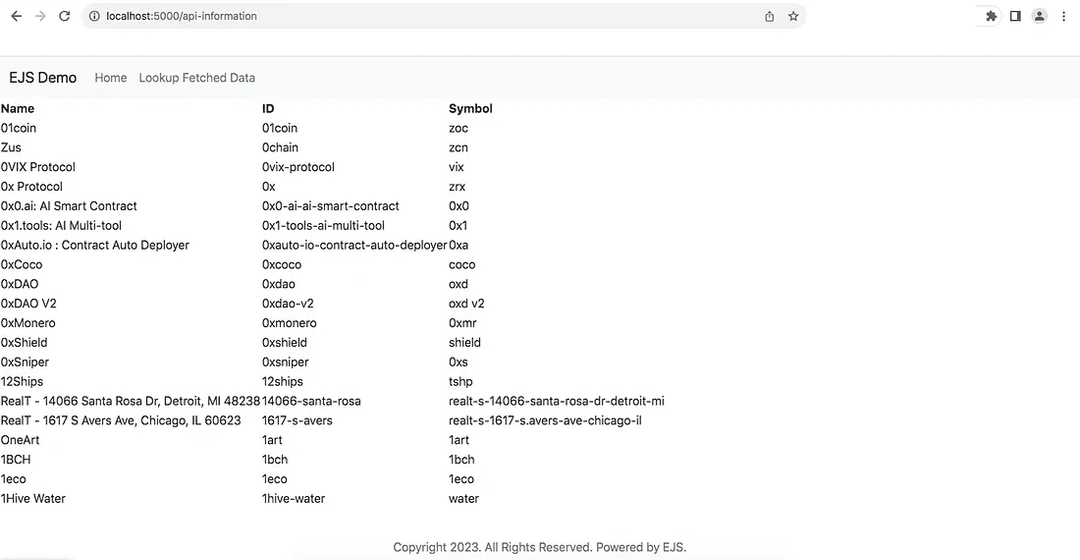Click the 0xmonero ID cell
This screenshot has height=560, width=1080.
[x=289, y=323]
